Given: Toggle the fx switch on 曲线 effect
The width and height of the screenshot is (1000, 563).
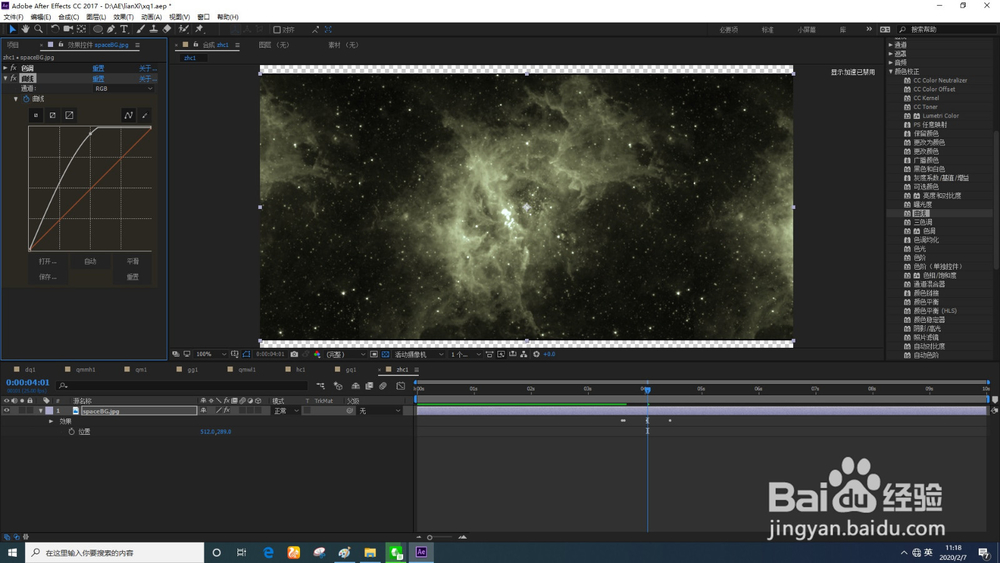Looking at the screenshot, I should [x=13, y=78].
